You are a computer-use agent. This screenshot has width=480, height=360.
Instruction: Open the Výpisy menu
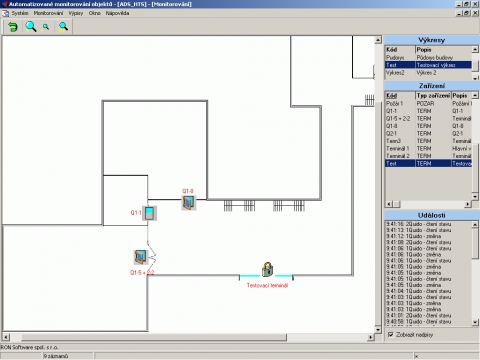pyautogui.click(x=76, y=13)
